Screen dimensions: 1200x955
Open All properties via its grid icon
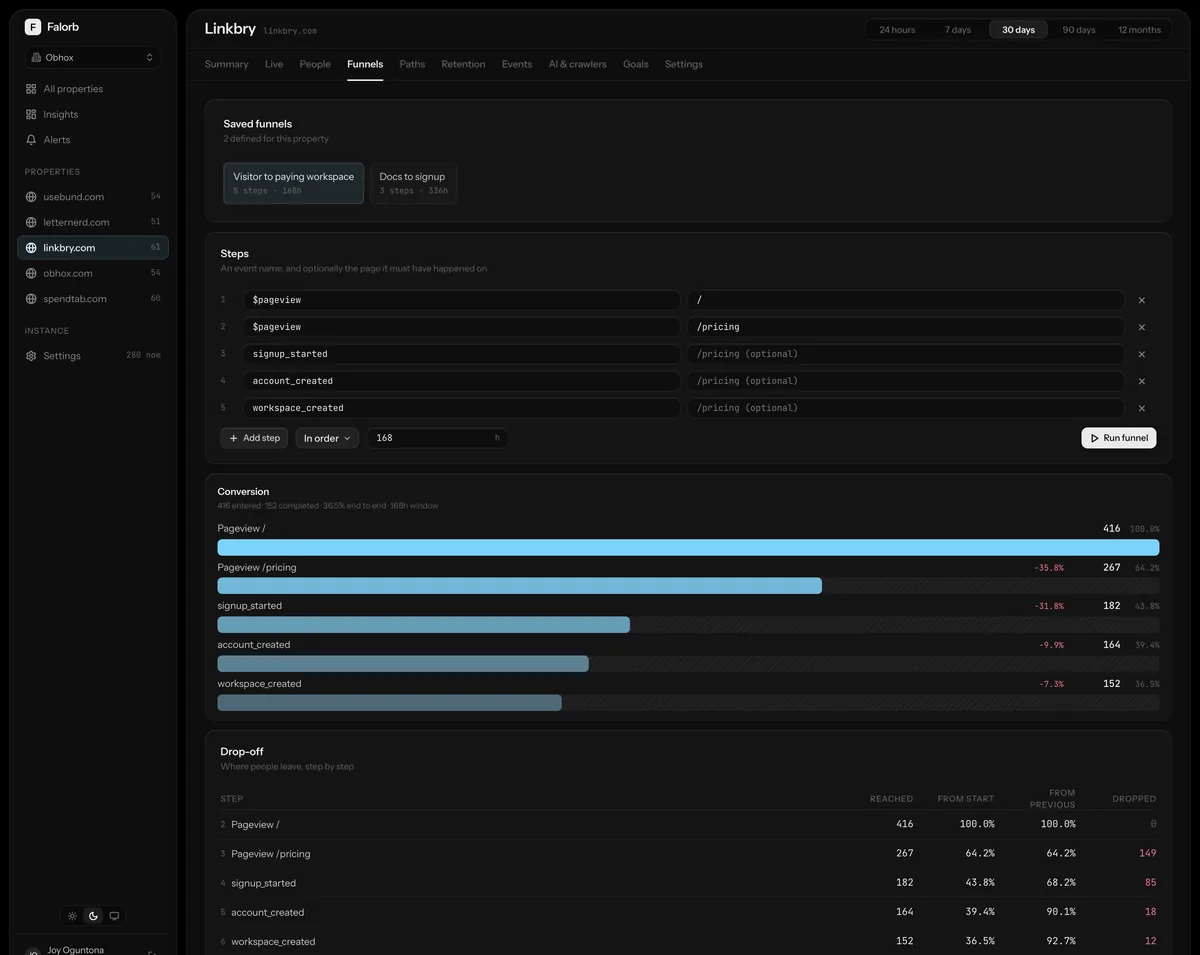click(x=31, y=89)
